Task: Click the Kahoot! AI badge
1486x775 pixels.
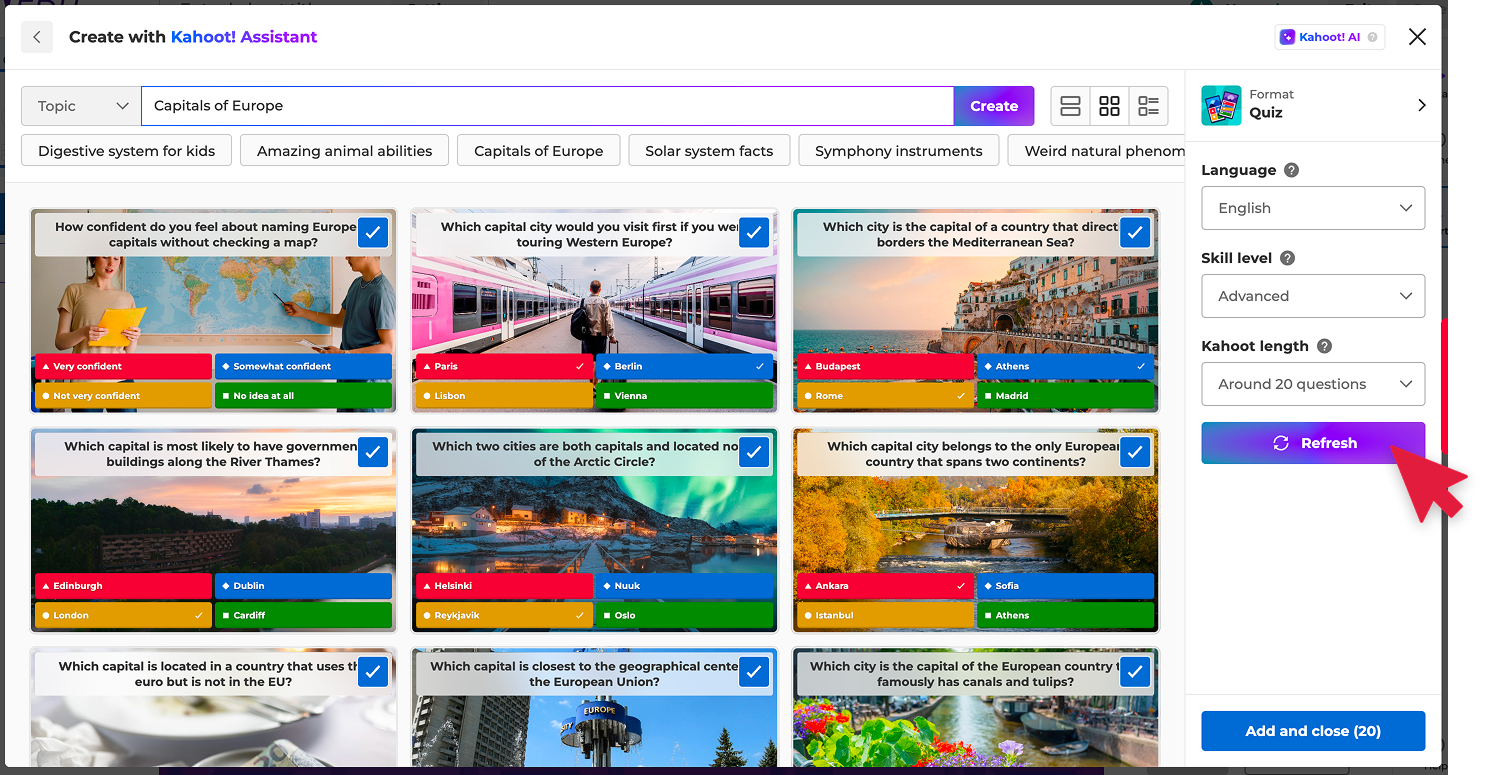Action: tap(1329, 37)
